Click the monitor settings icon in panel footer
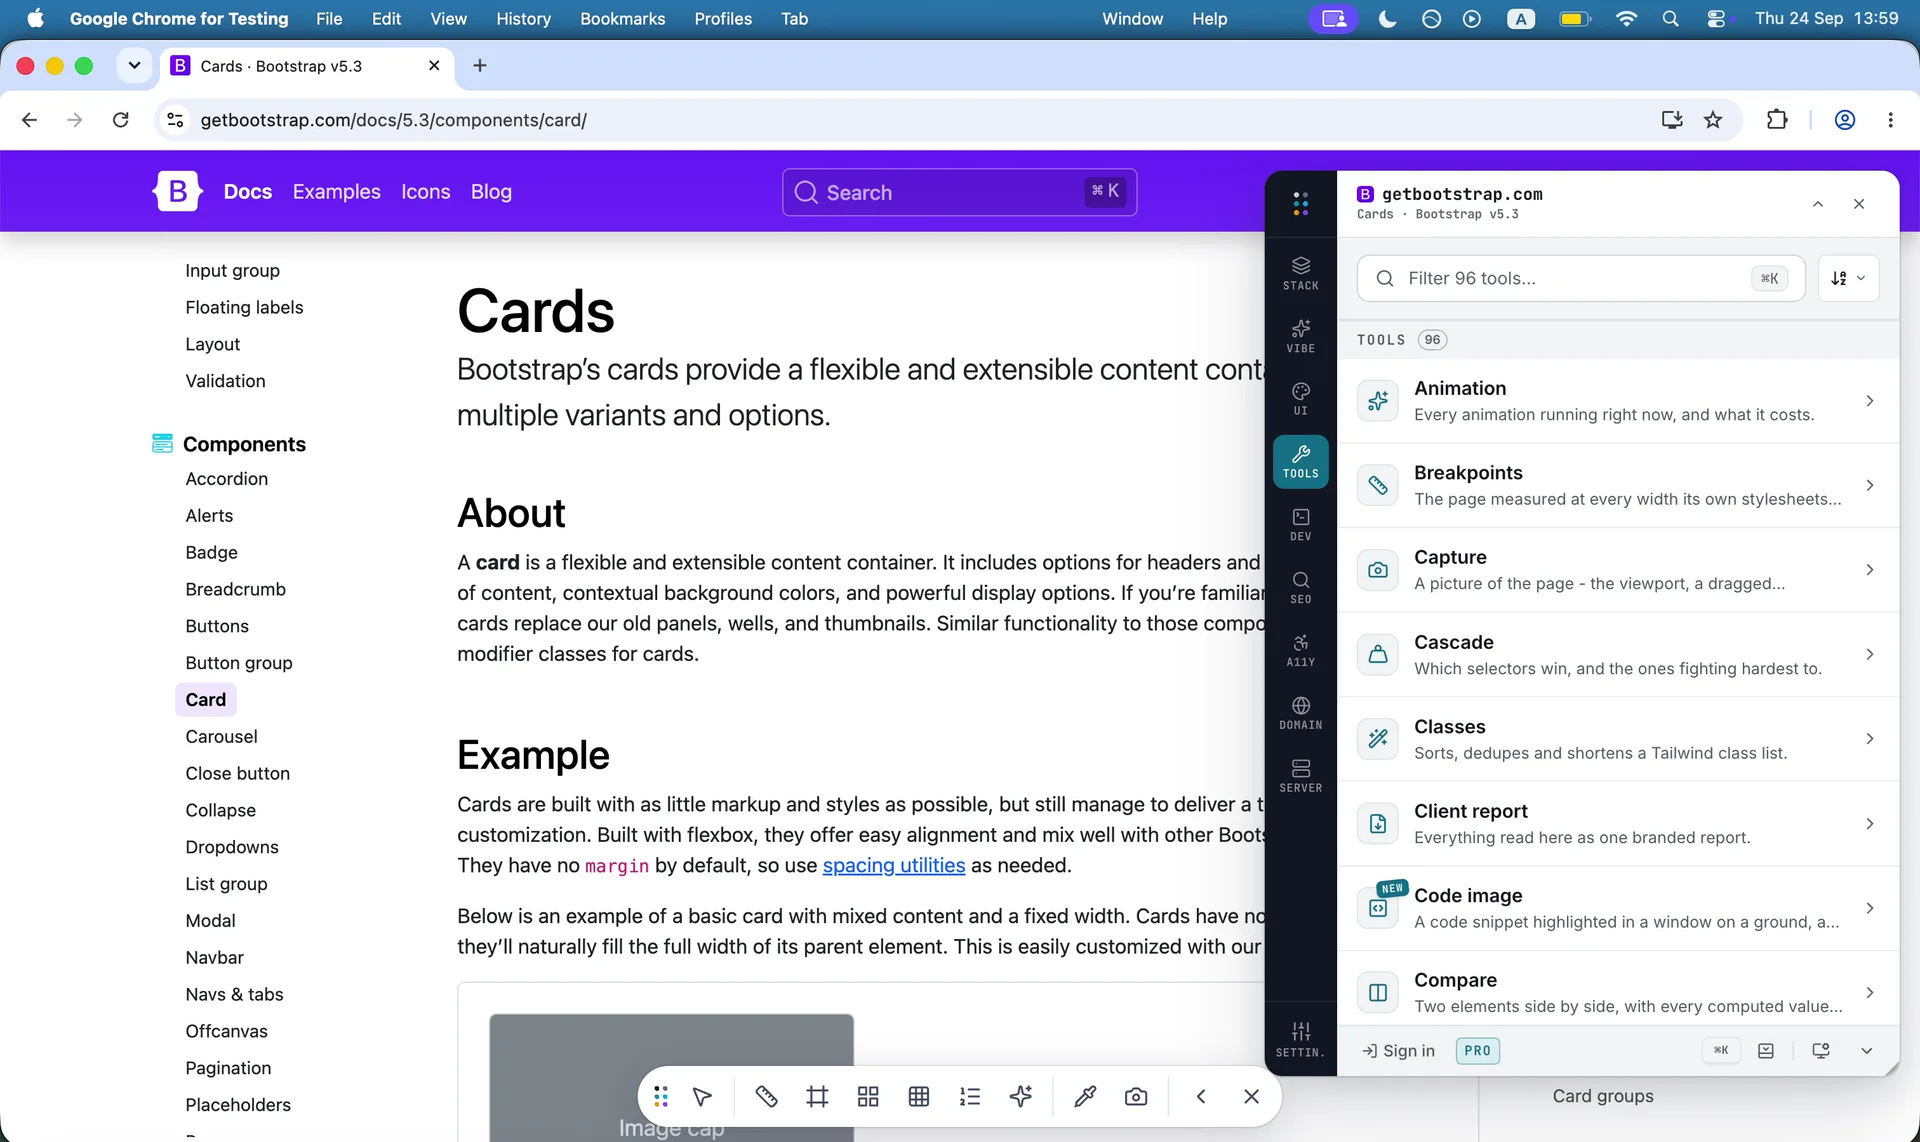This screenshot has width=1920, height=1142. tap(1821, 1051)
